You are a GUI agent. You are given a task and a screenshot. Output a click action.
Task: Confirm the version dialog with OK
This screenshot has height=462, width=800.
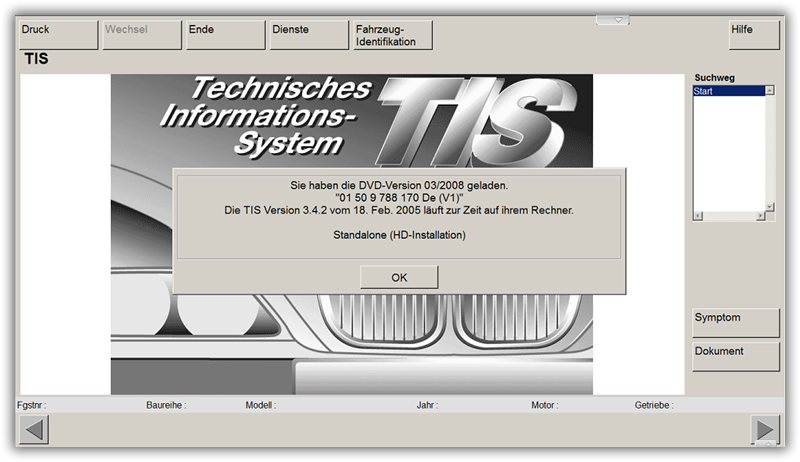[x=399, y=277]
